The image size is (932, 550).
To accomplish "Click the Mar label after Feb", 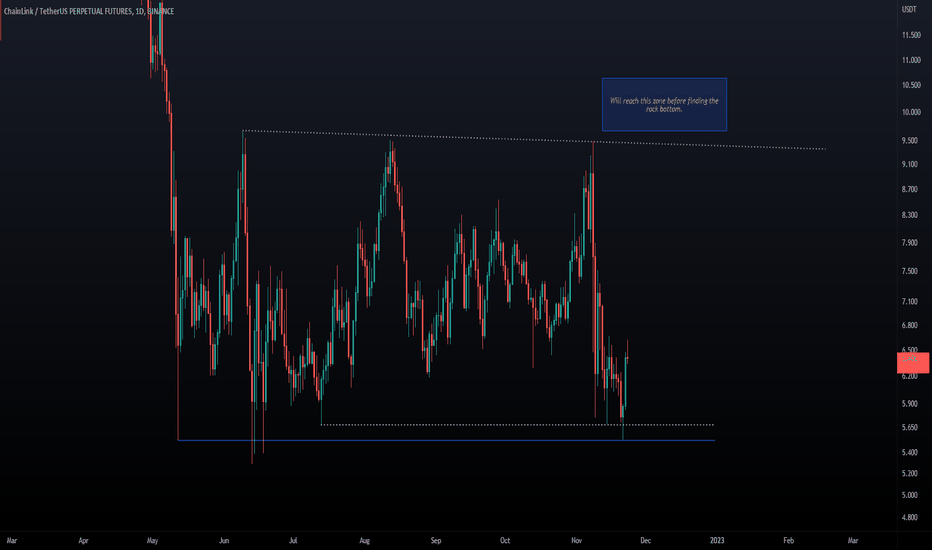I will pyautogui.click(x=852, y=540).
